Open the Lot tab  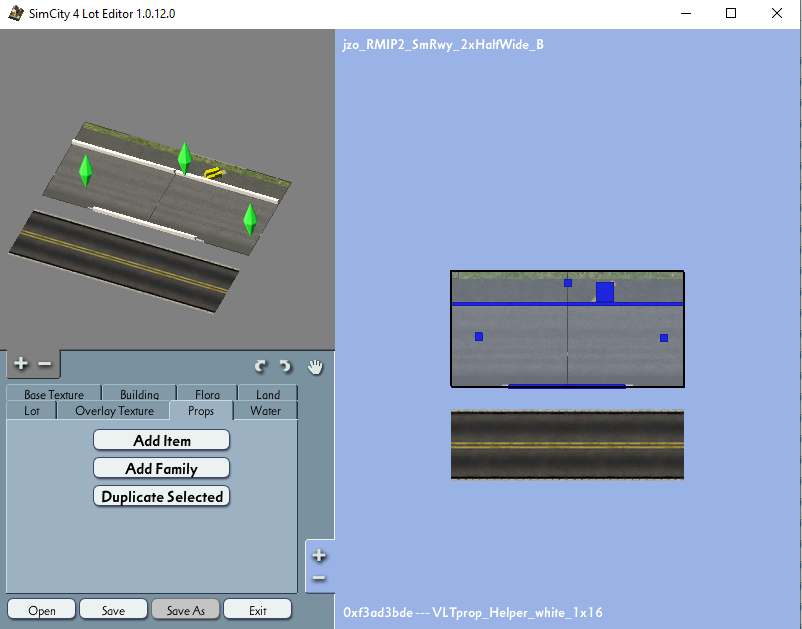[x=32, y=411]
